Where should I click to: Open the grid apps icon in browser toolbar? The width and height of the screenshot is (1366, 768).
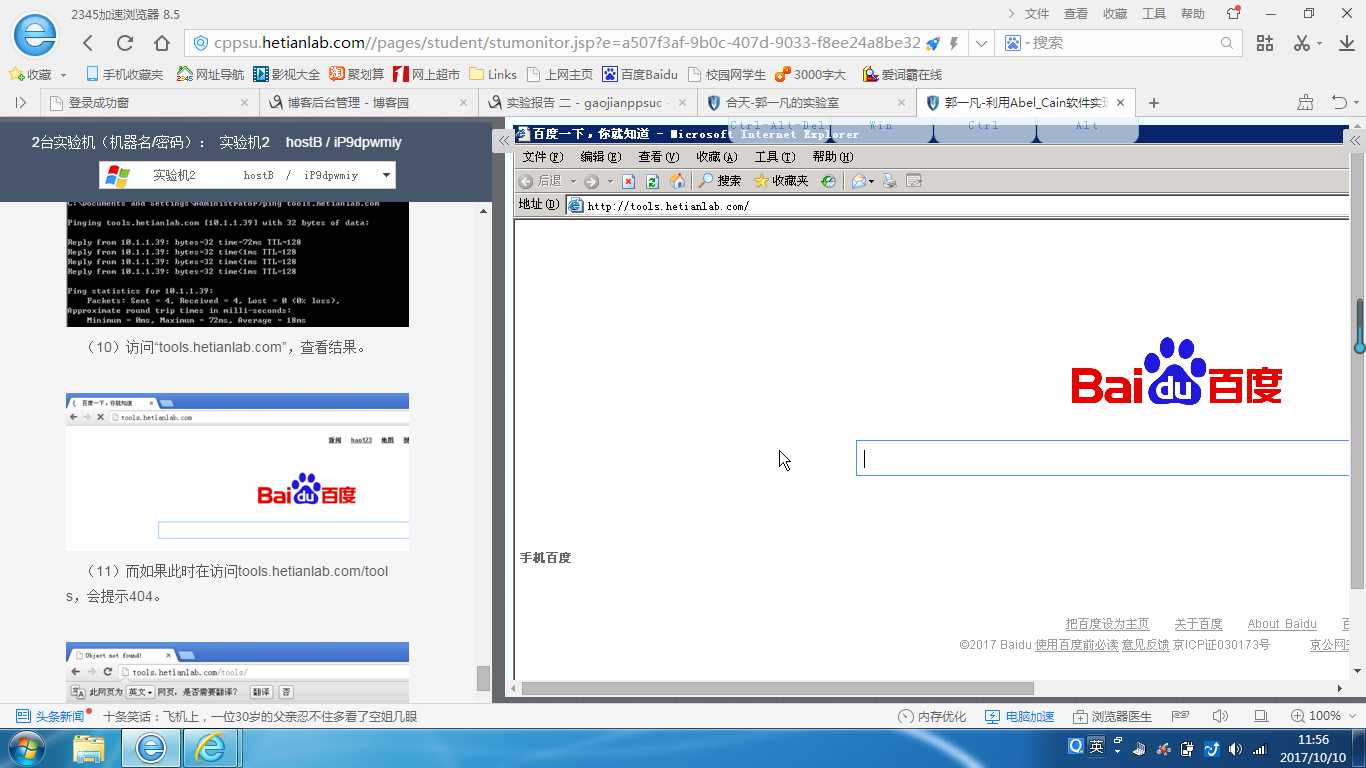click(1265, 43)
